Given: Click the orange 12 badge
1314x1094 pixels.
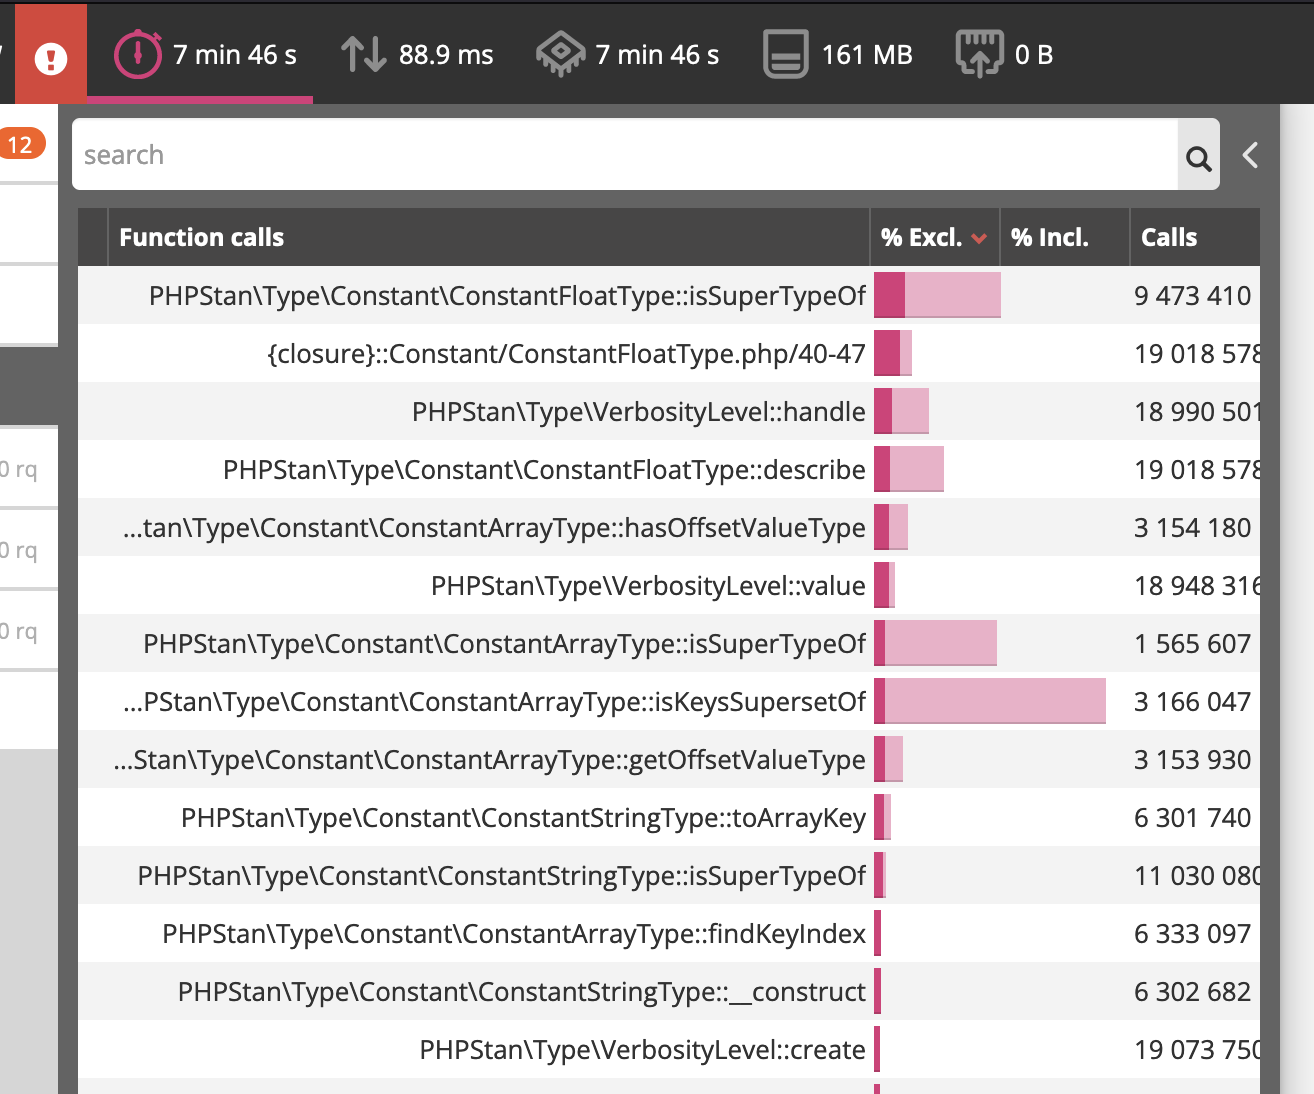Looking at the screenshot, I should [x=20, y=145].
